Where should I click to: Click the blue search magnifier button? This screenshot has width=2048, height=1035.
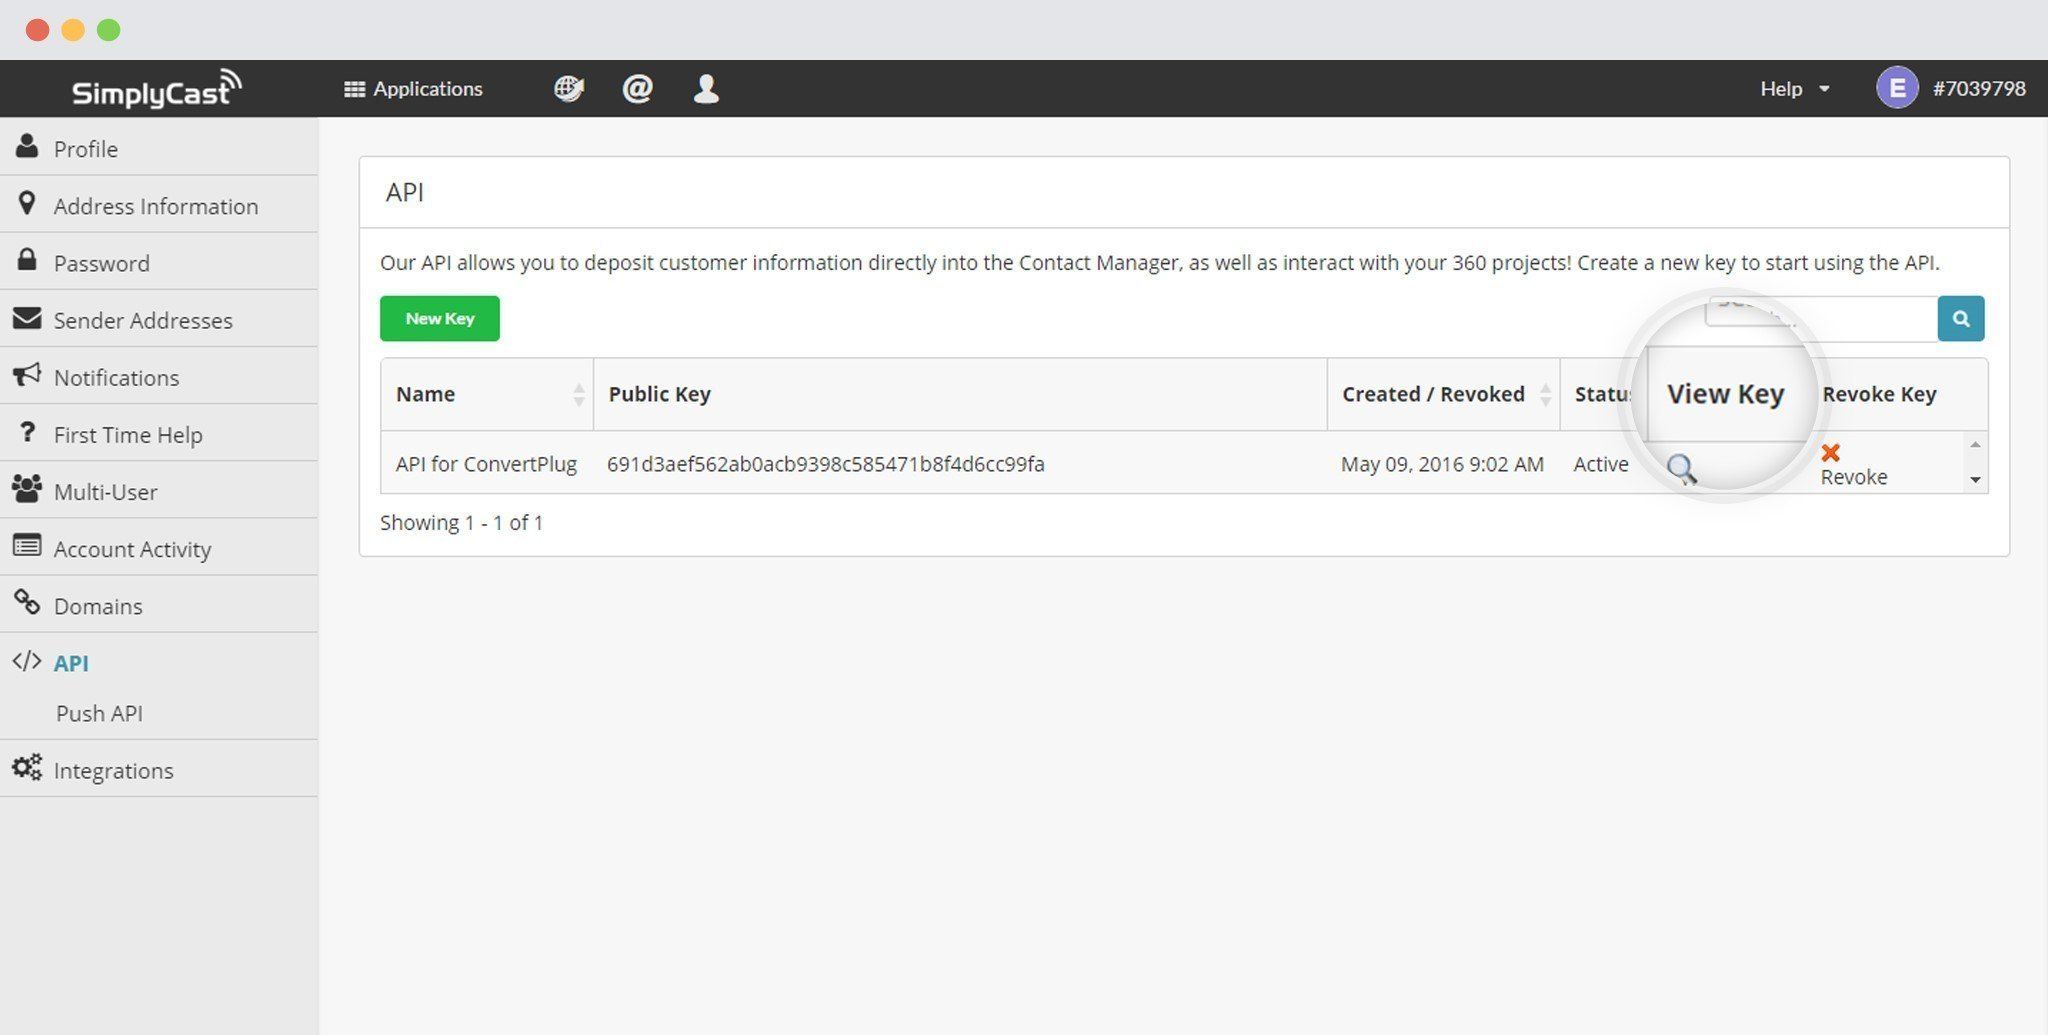click(1961, 318)
